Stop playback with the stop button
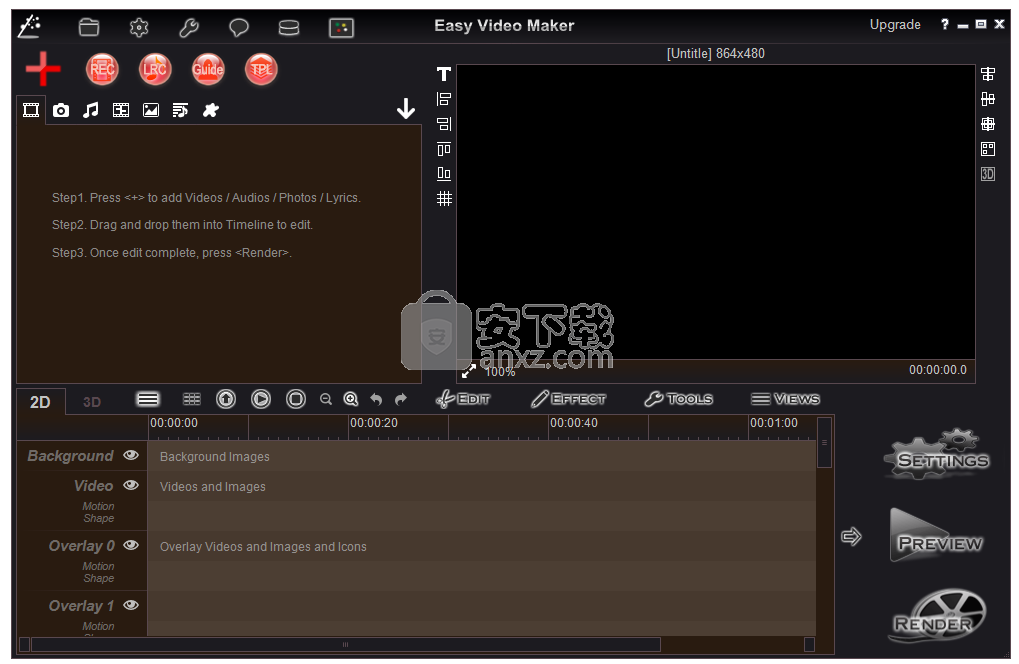This screenshot has height=664, width=1019. tap(296, 399)
